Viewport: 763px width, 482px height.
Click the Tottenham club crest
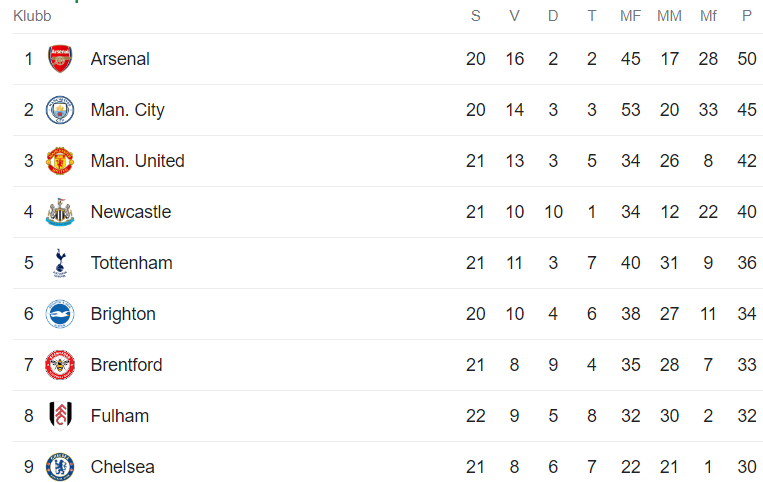(60, 263)
